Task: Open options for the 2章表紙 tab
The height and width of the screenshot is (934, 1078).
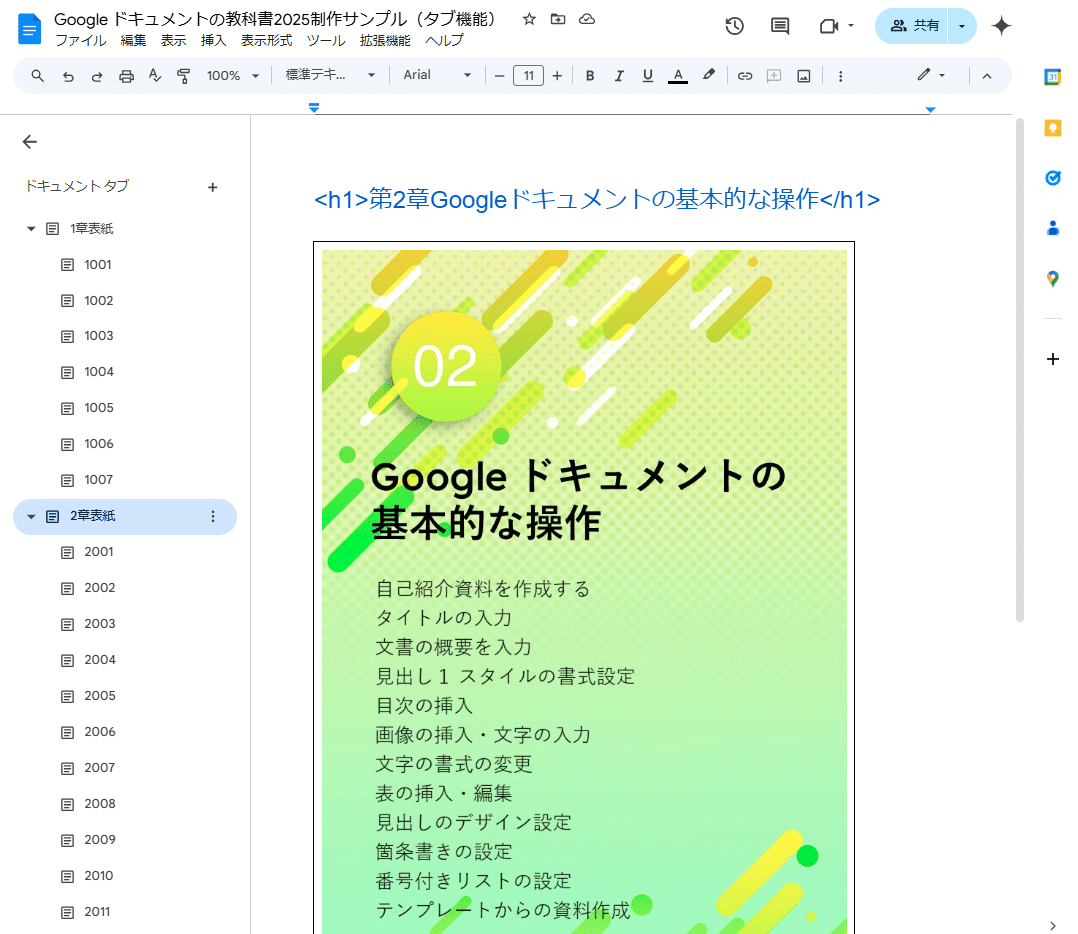Action: point(212,516)
